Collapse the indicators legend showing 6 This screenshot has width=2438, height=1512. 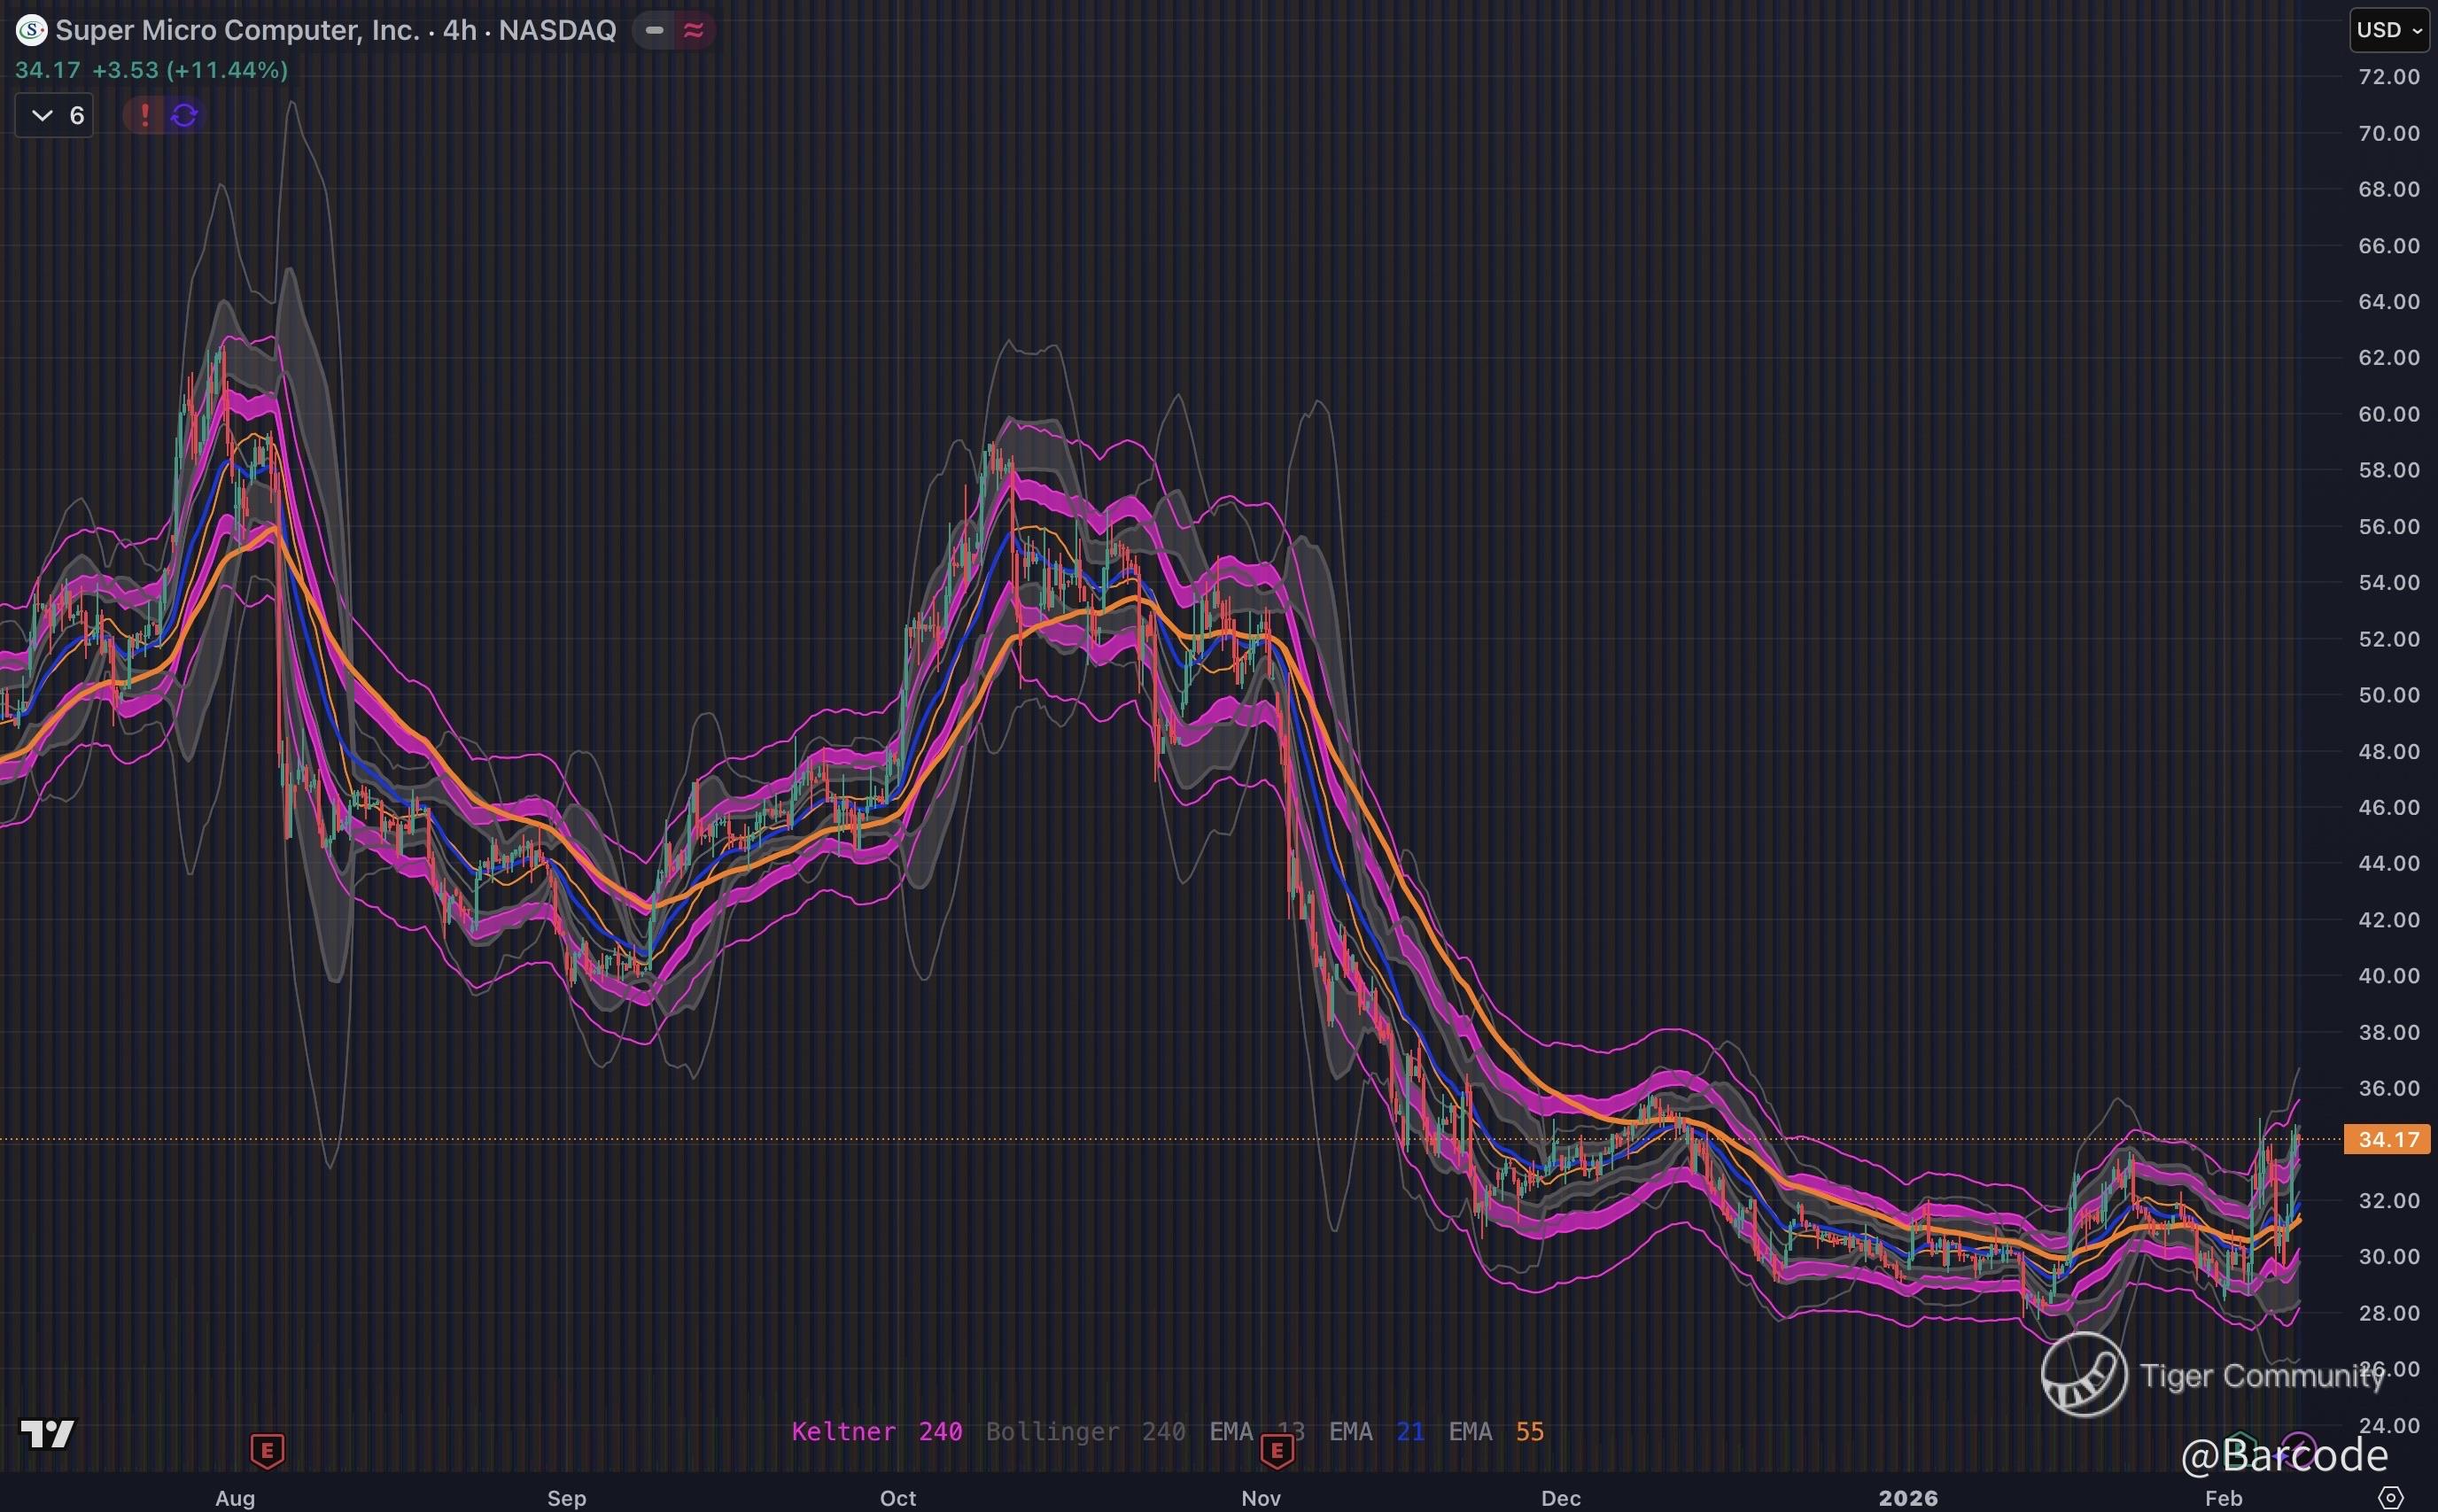click(55, 115)
